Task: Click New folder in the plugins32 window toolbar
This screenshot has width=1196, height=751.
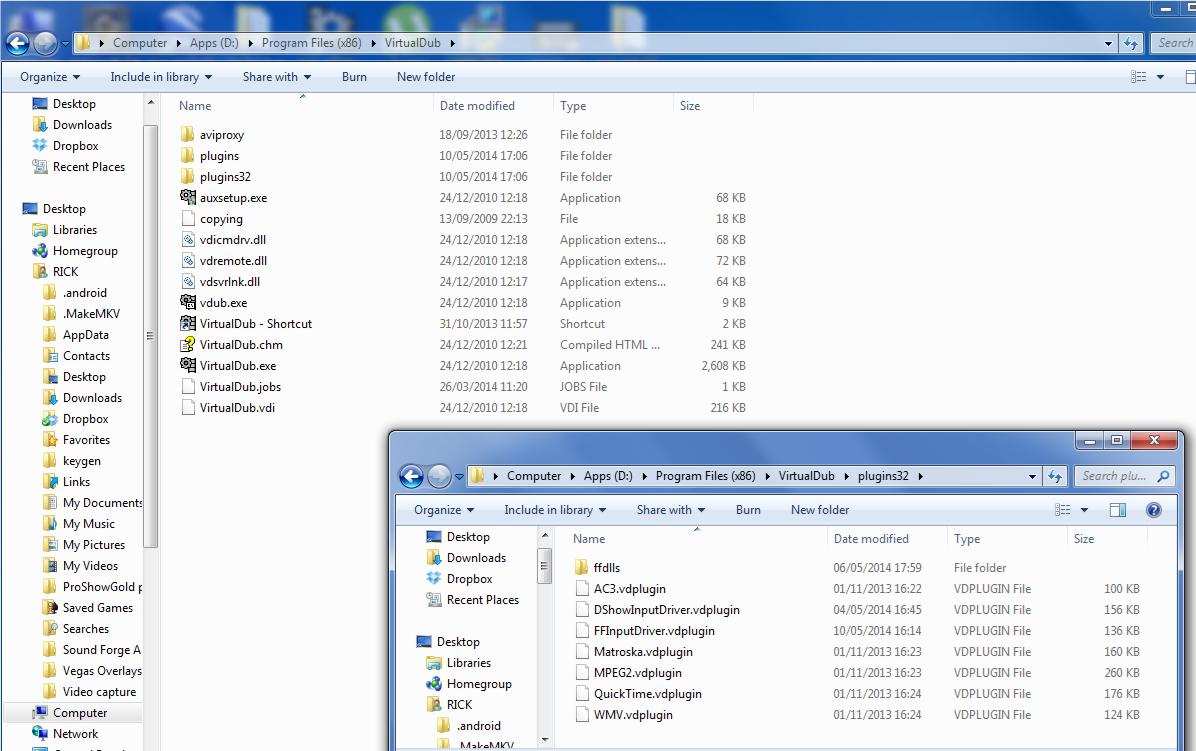Action: tap(820, 510)
